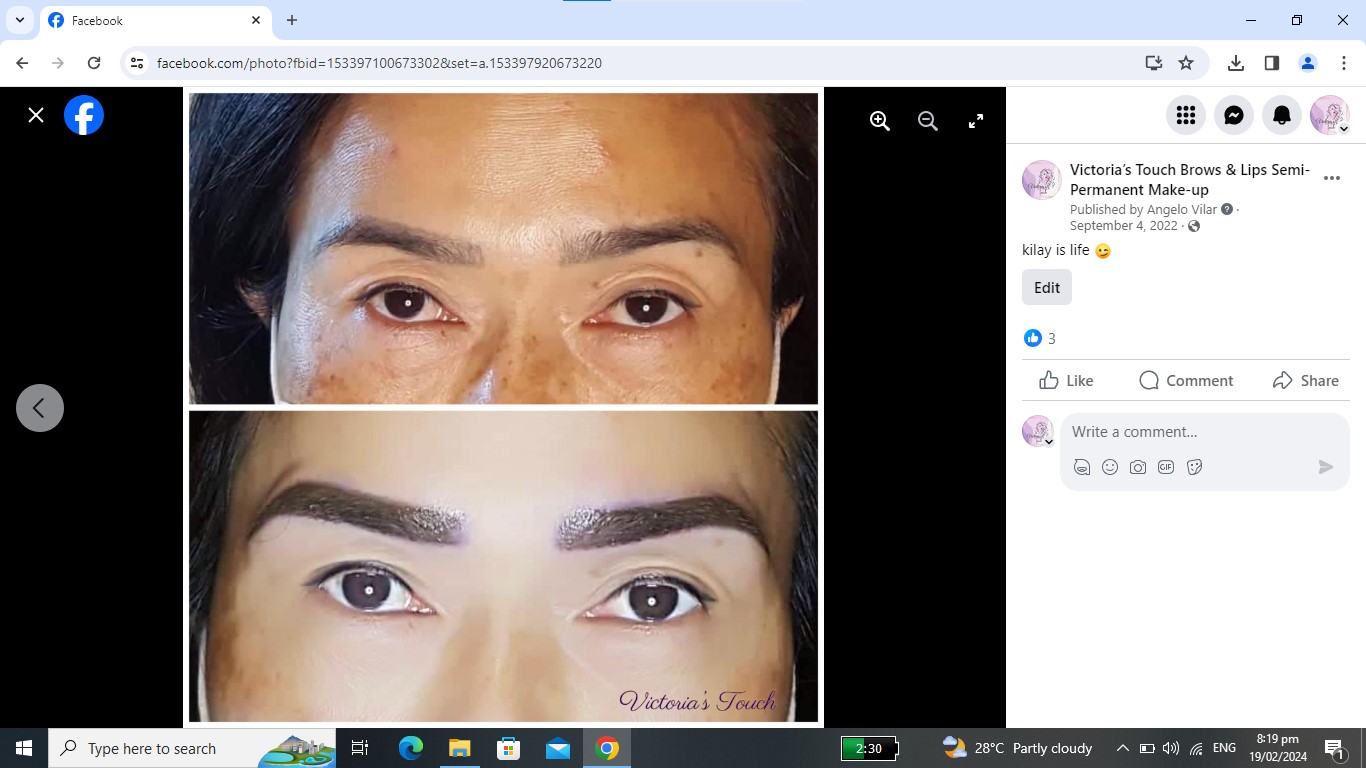
Task: Open the taskbar clock and calendar
Action: 1277,748
